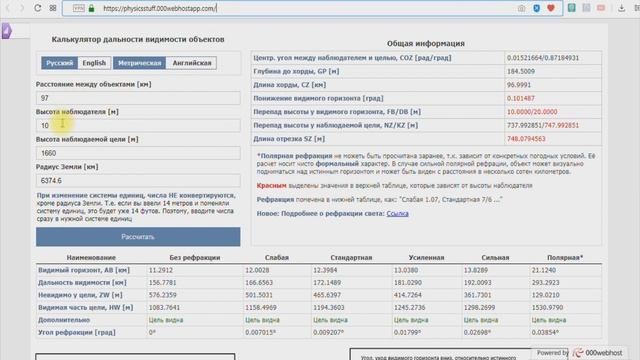Click the observer height input field
The width and height of the screenshot is (640, 360).
tap(138, 125)
